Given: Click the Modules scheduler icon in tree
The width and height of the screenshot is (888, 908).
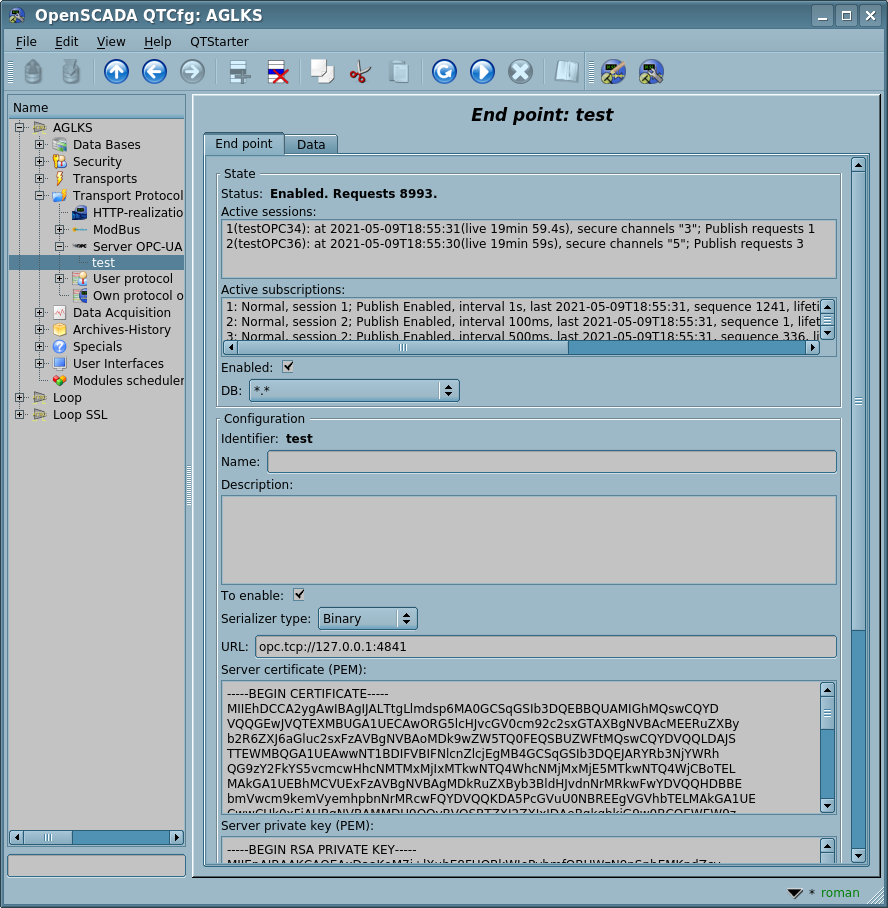Looking at the screenshot, I should tap(60, 380).
